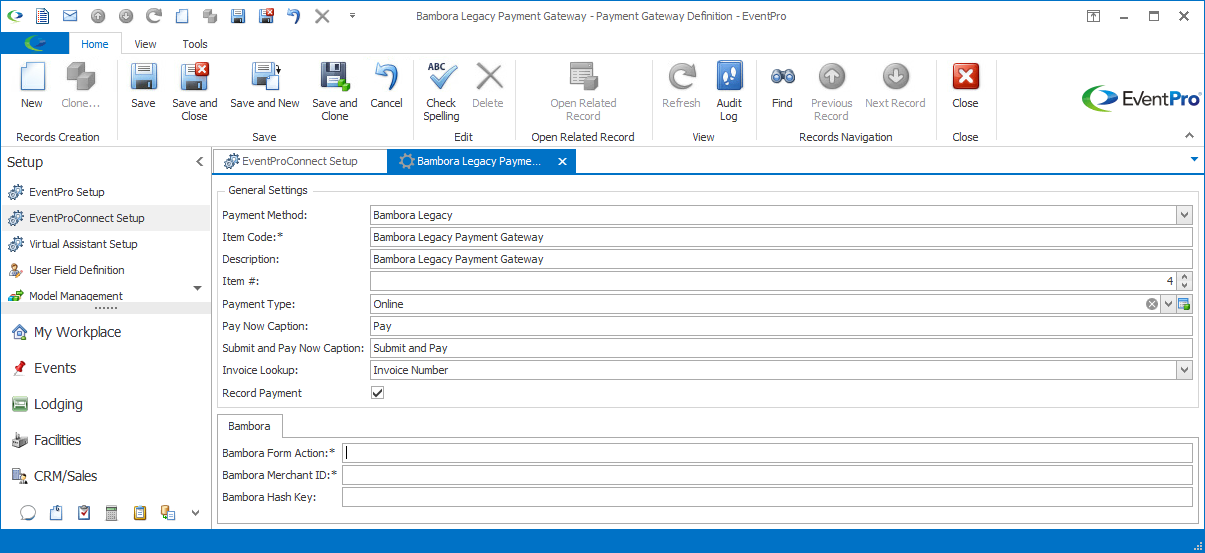The width and height of the screenshot is (1205, 553).
Task: Uncheck the Record Payment checkbox
Action: [x=377, y=393]
